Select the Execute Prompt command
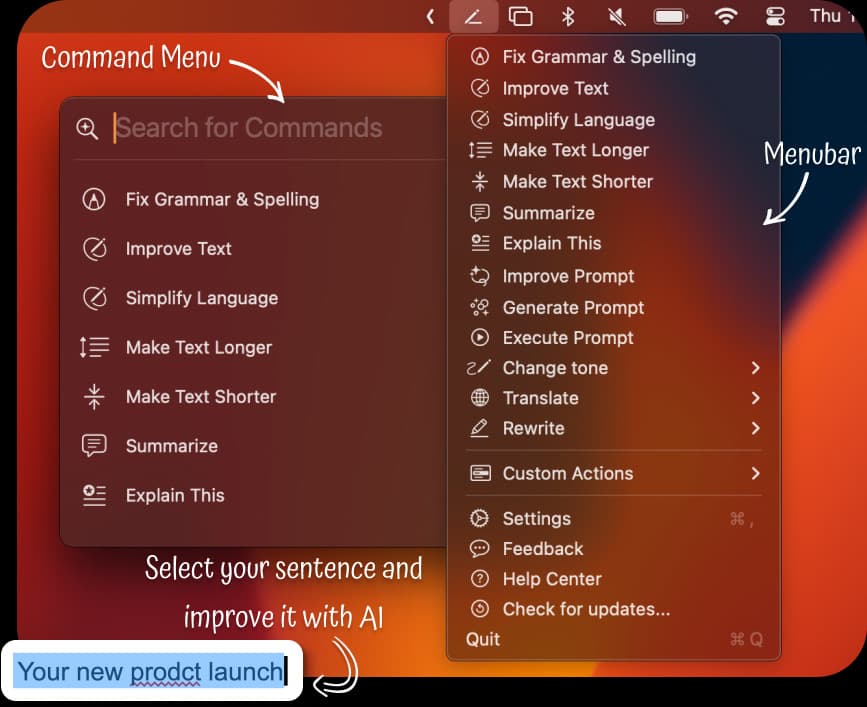This screenshot has height=707, width=867. click(568, 338)
